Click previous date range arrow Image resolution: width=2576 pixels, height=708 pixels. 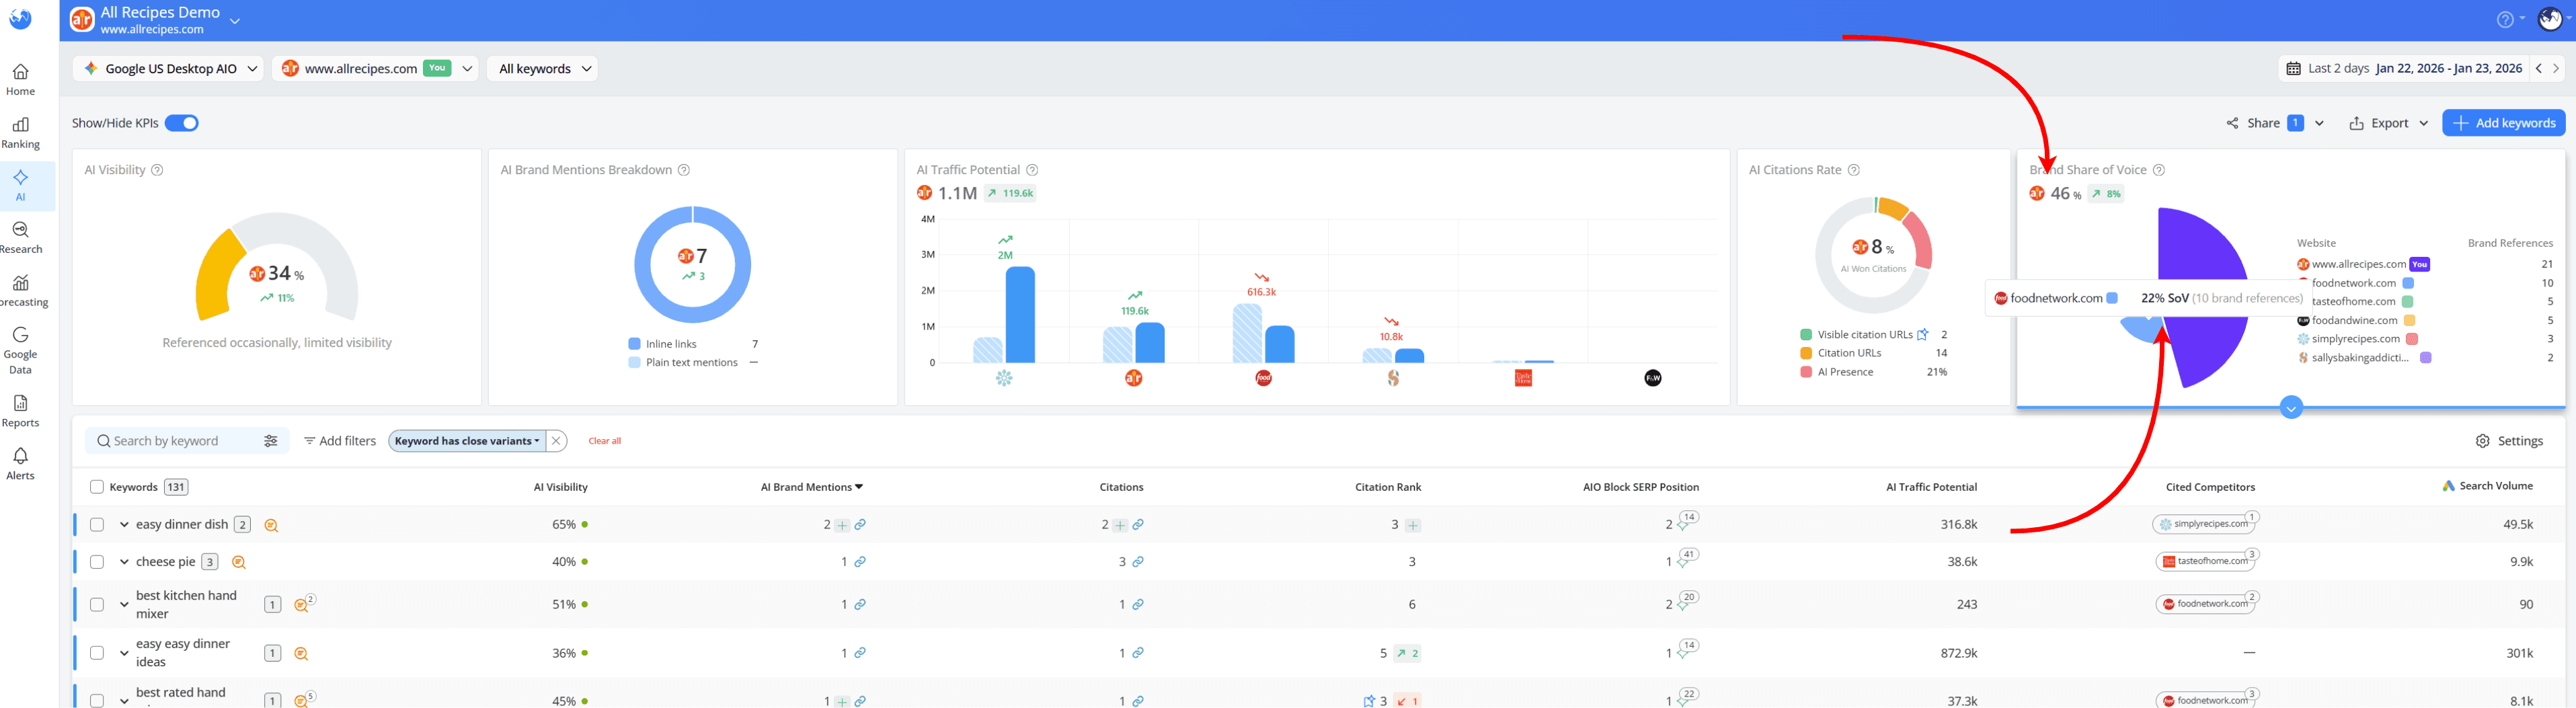coord(2538,68)
